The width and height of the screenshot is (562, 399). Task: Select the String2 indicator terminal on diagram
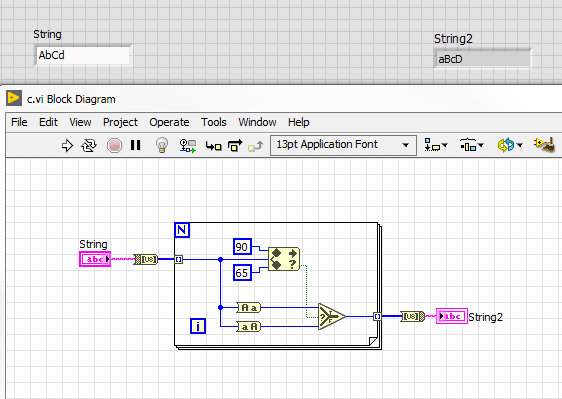click(452, 316)
